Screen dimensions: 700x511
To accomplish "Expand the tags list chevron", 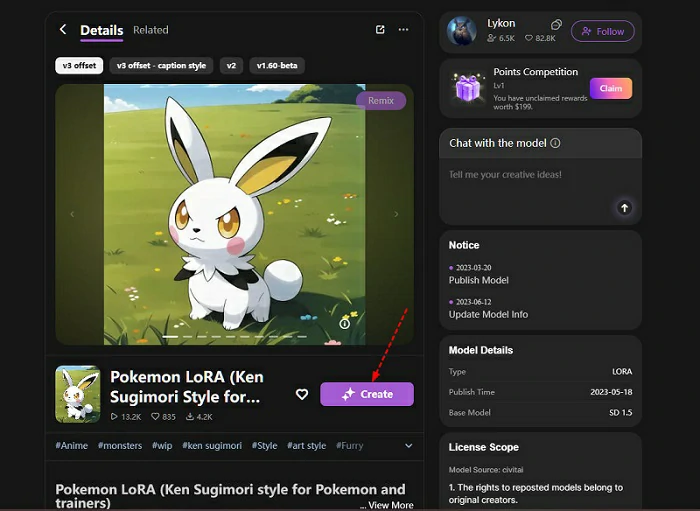I will click(x=408, y=445).
